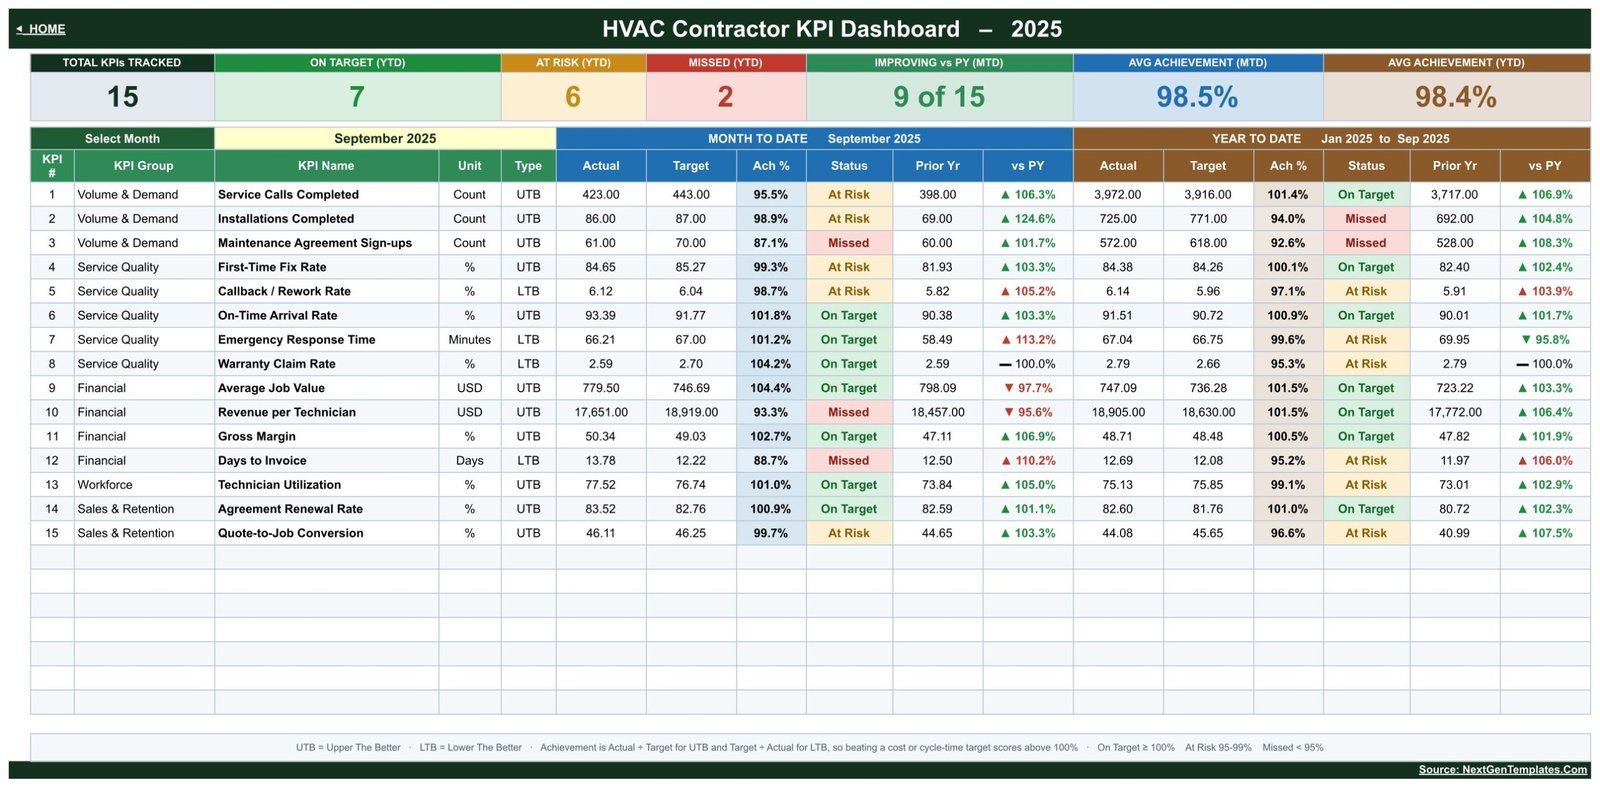Screen dimensions: 1600x788
Task: Click the green up arrow 106.3% MTD vs PY
Action: coord(1027,195)
